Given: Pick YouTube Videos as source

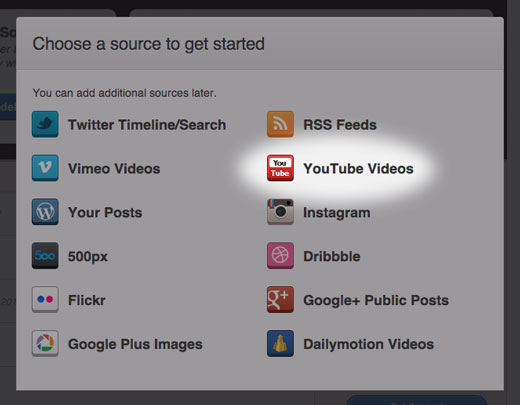Looking at the screenshot, I should click(358, 168).
